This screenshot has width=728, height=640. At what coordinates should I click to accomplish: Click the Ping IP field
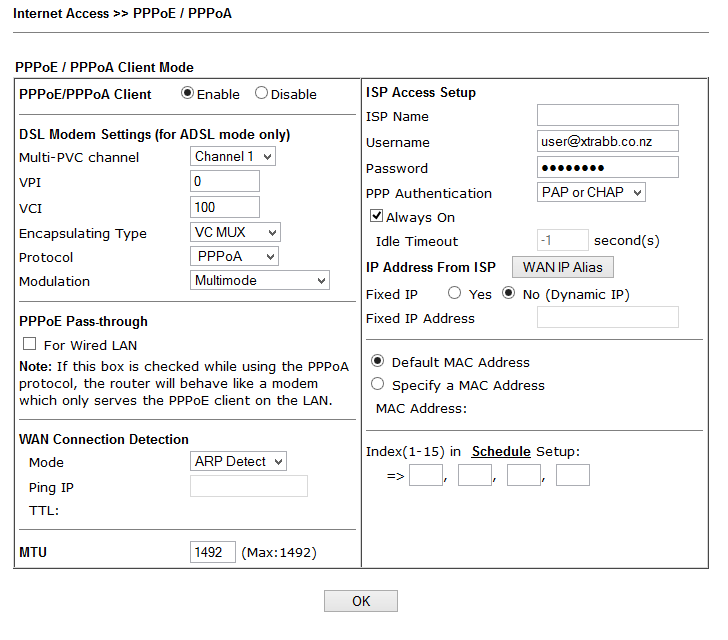249,486
